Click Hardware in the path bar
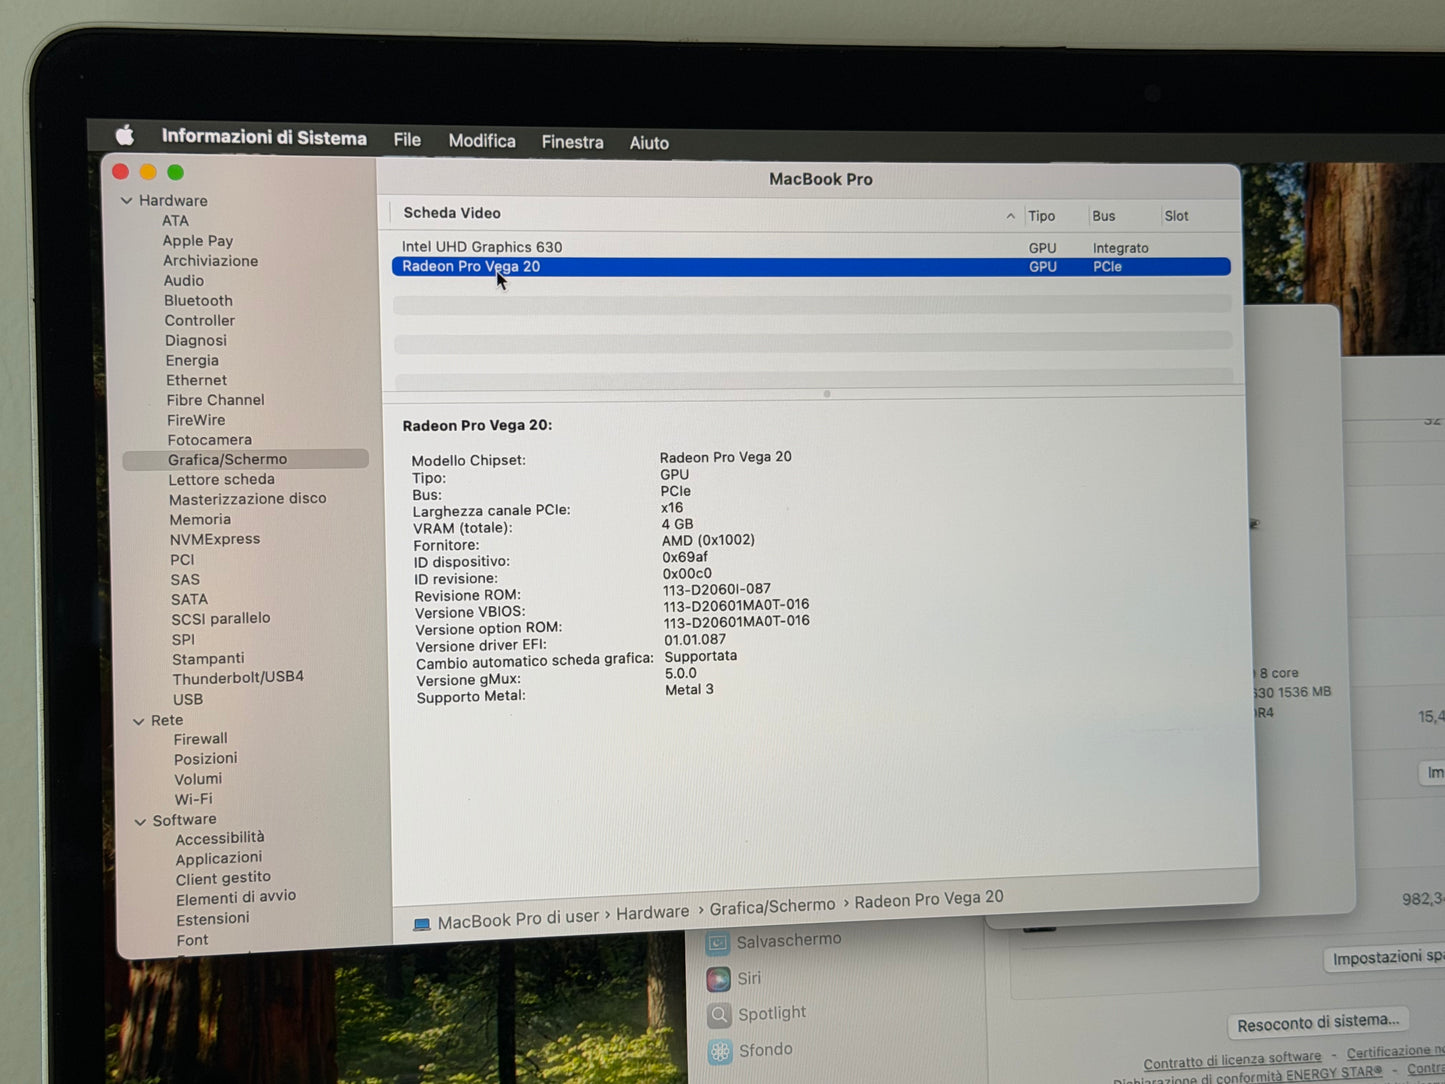This screenshot has width=1445, height=1084. [653, 913]
